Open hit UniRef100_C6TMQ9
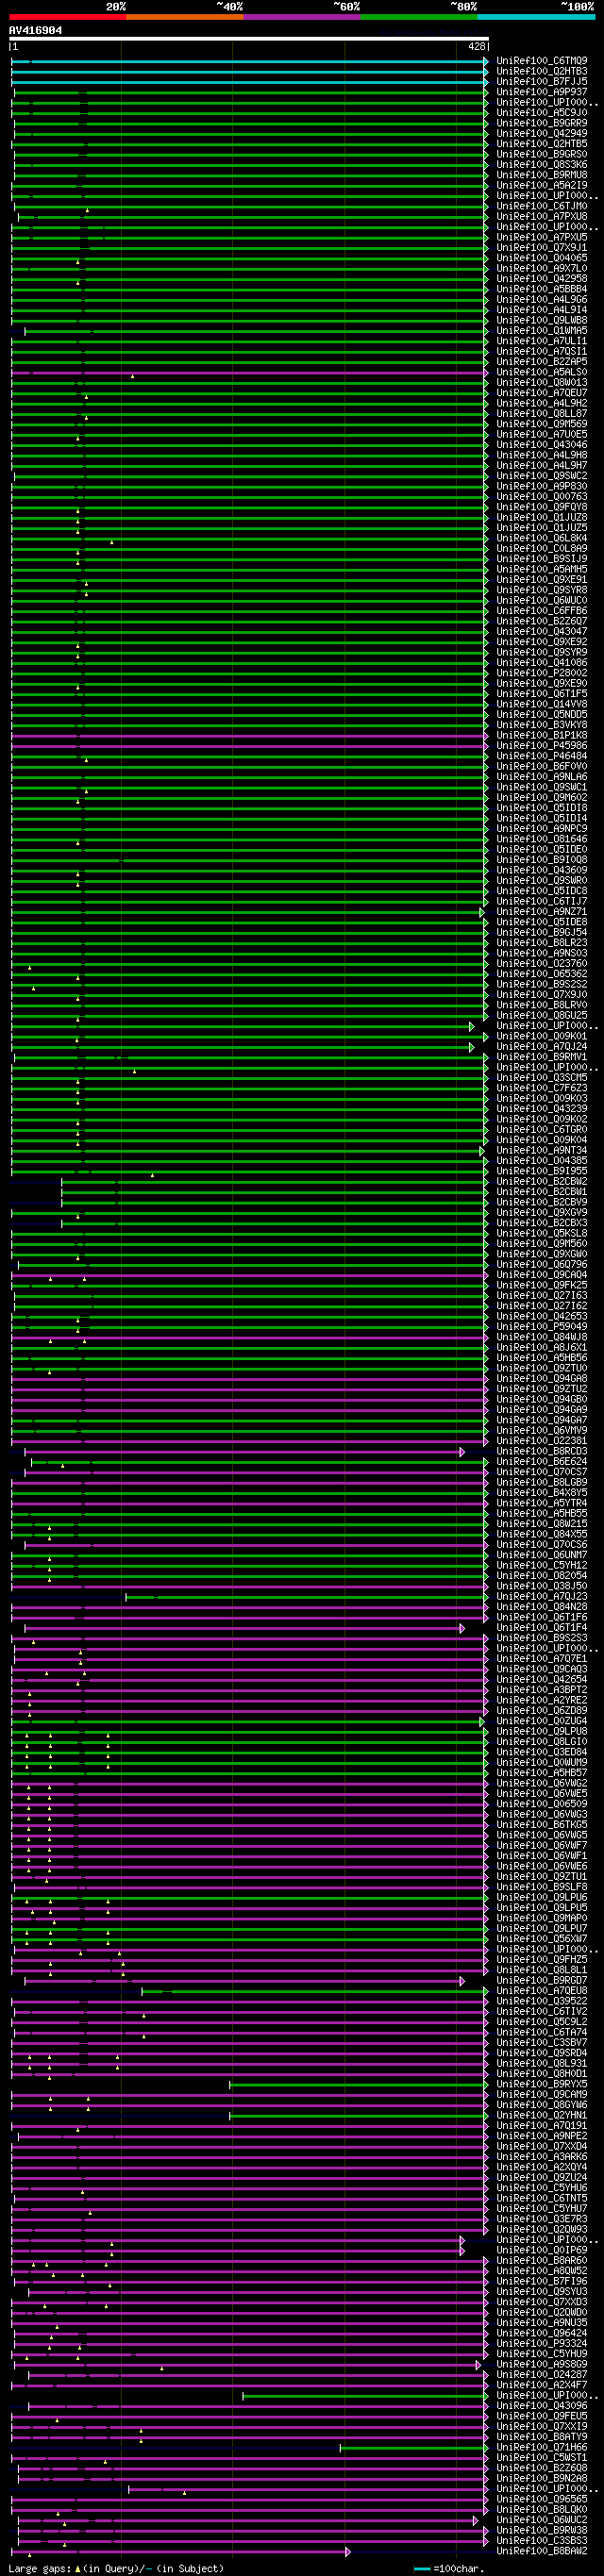 click(x=541, y=61)
